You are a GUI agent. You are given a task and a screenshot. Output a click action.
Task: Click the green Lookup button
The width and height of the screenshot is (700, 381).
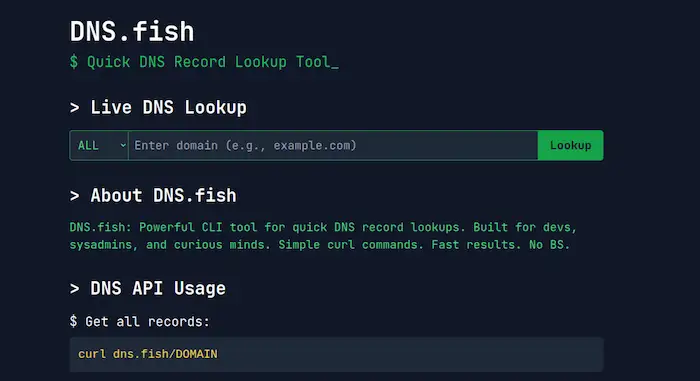[571, 145]
